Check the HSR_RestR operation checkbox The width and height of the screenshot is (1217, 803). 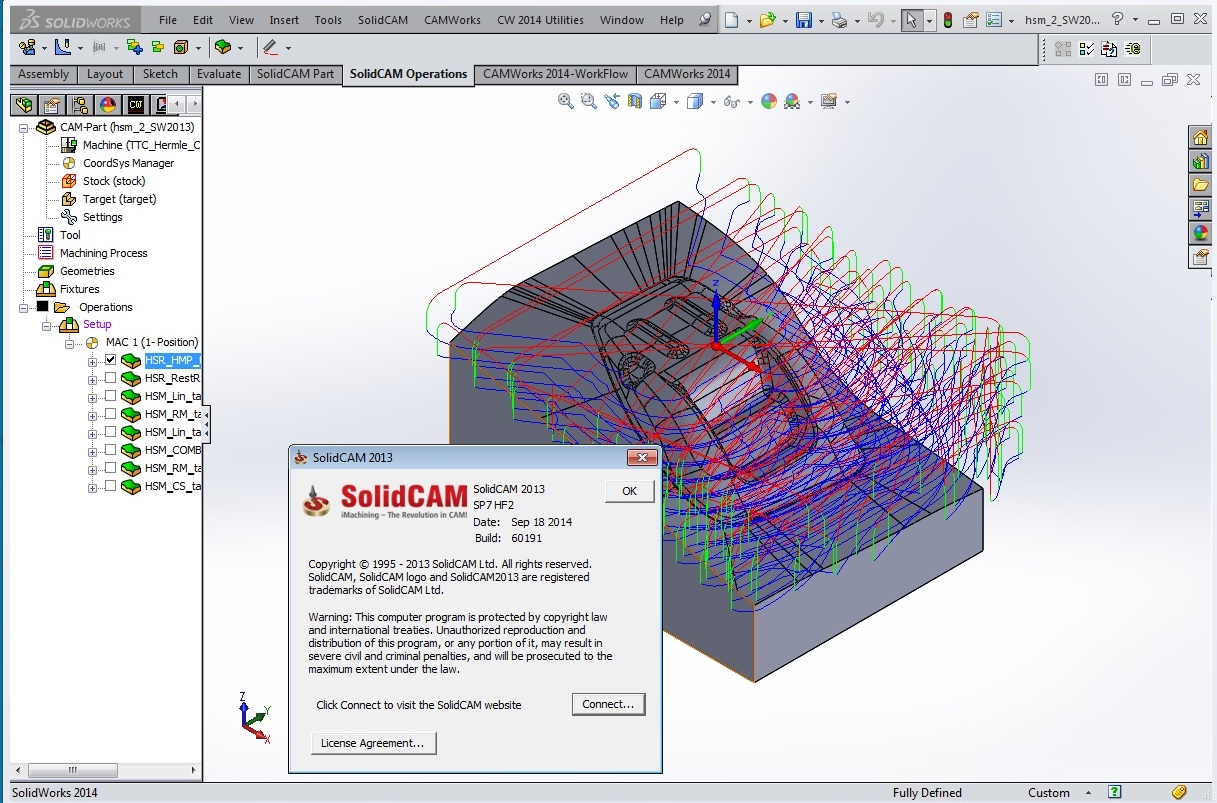pyautogui.click(x=110, y=378)
